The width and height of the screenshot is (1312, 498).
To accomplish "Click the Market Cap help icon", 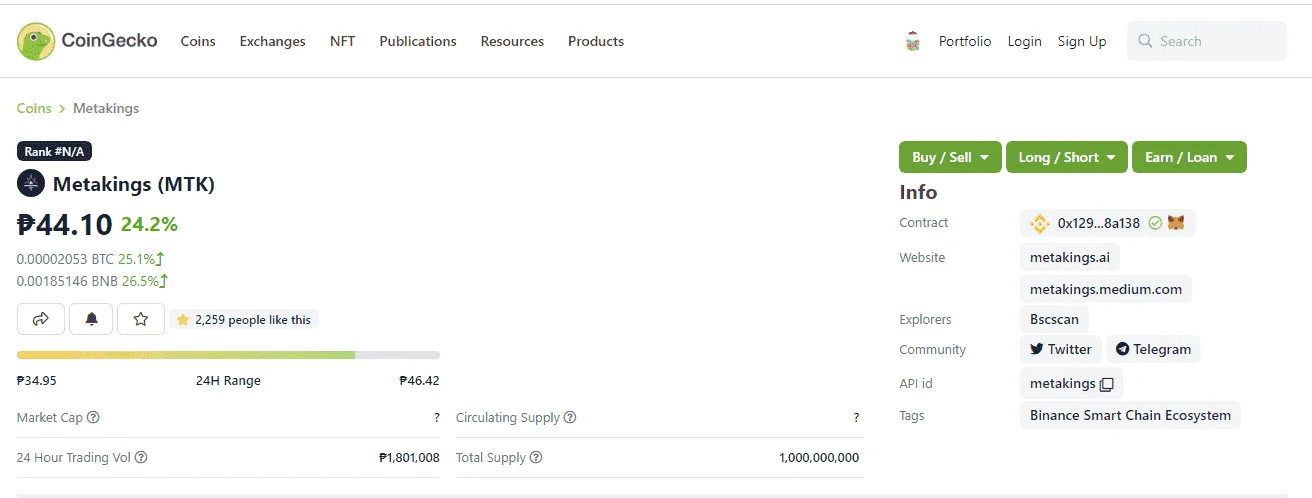I will pos(94,417).
